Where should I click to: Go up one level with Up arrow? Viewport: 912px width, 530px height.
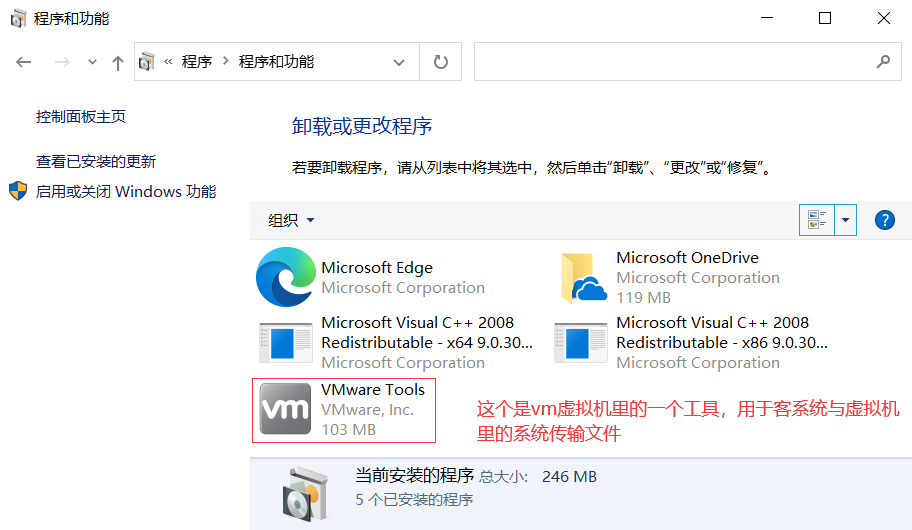pos(118,62)
